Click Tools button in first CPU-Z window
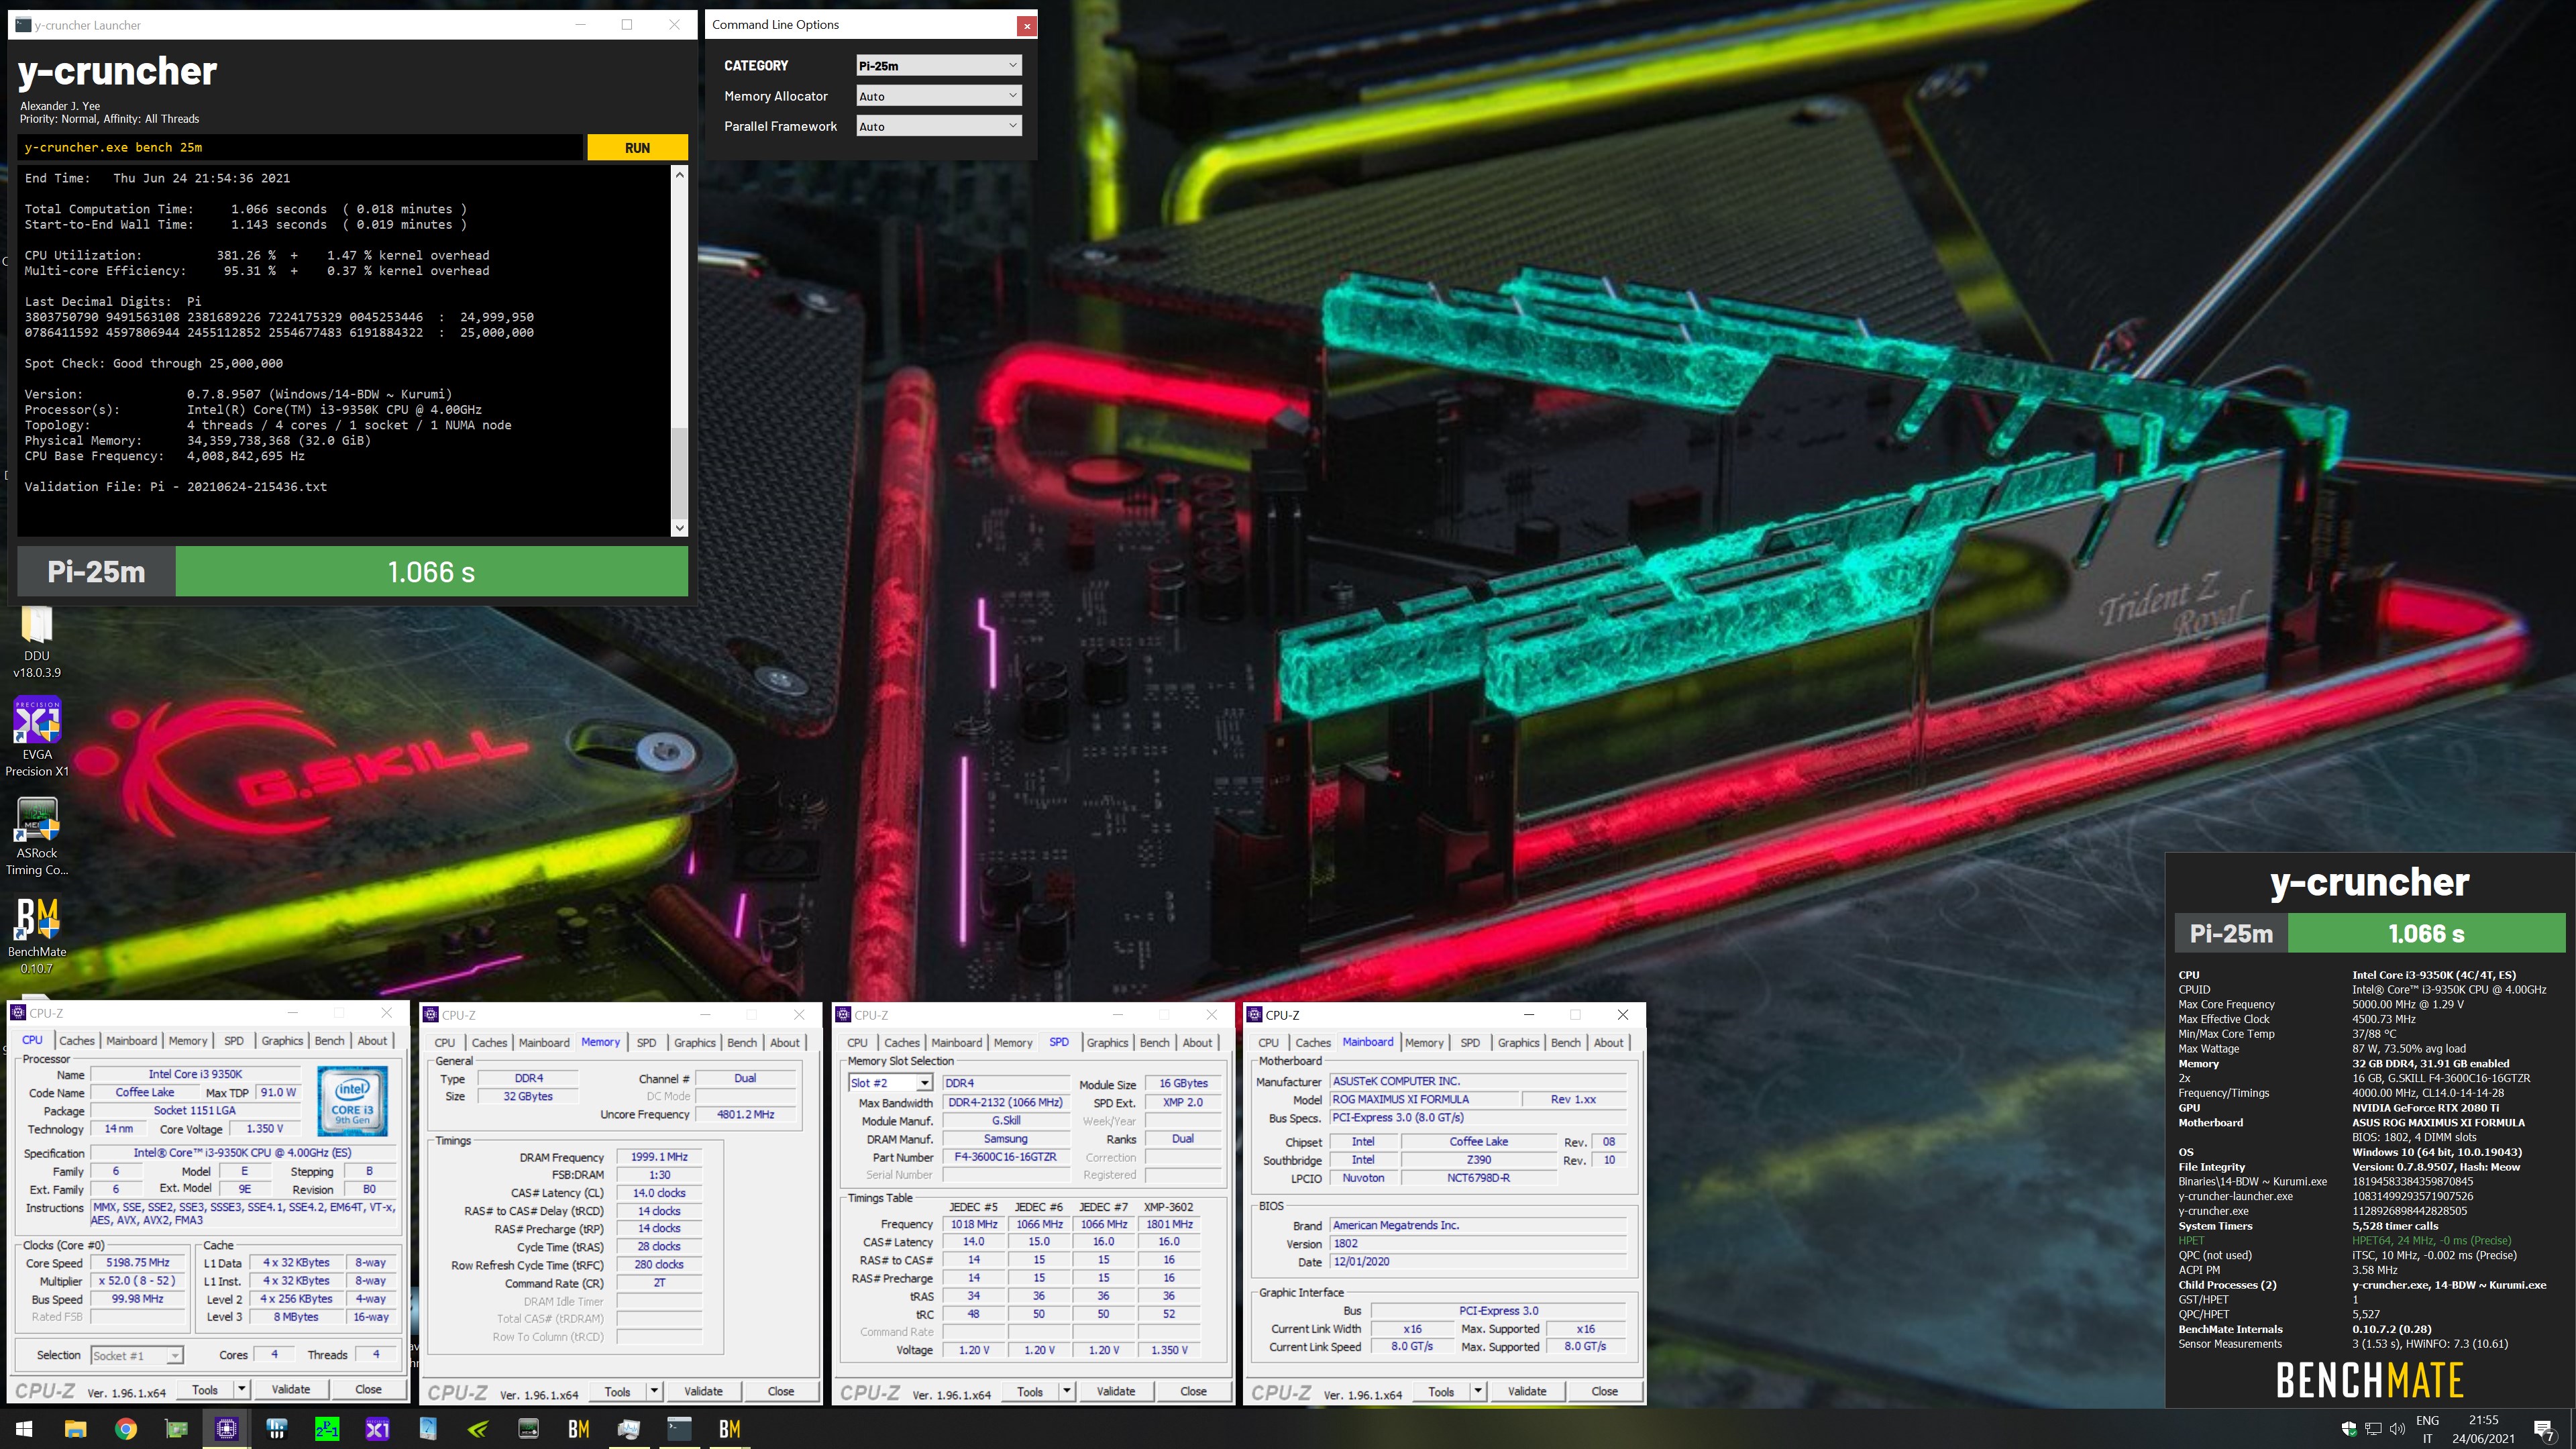The width and height of the screenshot is (2576, 1449). coord(205,1389)
